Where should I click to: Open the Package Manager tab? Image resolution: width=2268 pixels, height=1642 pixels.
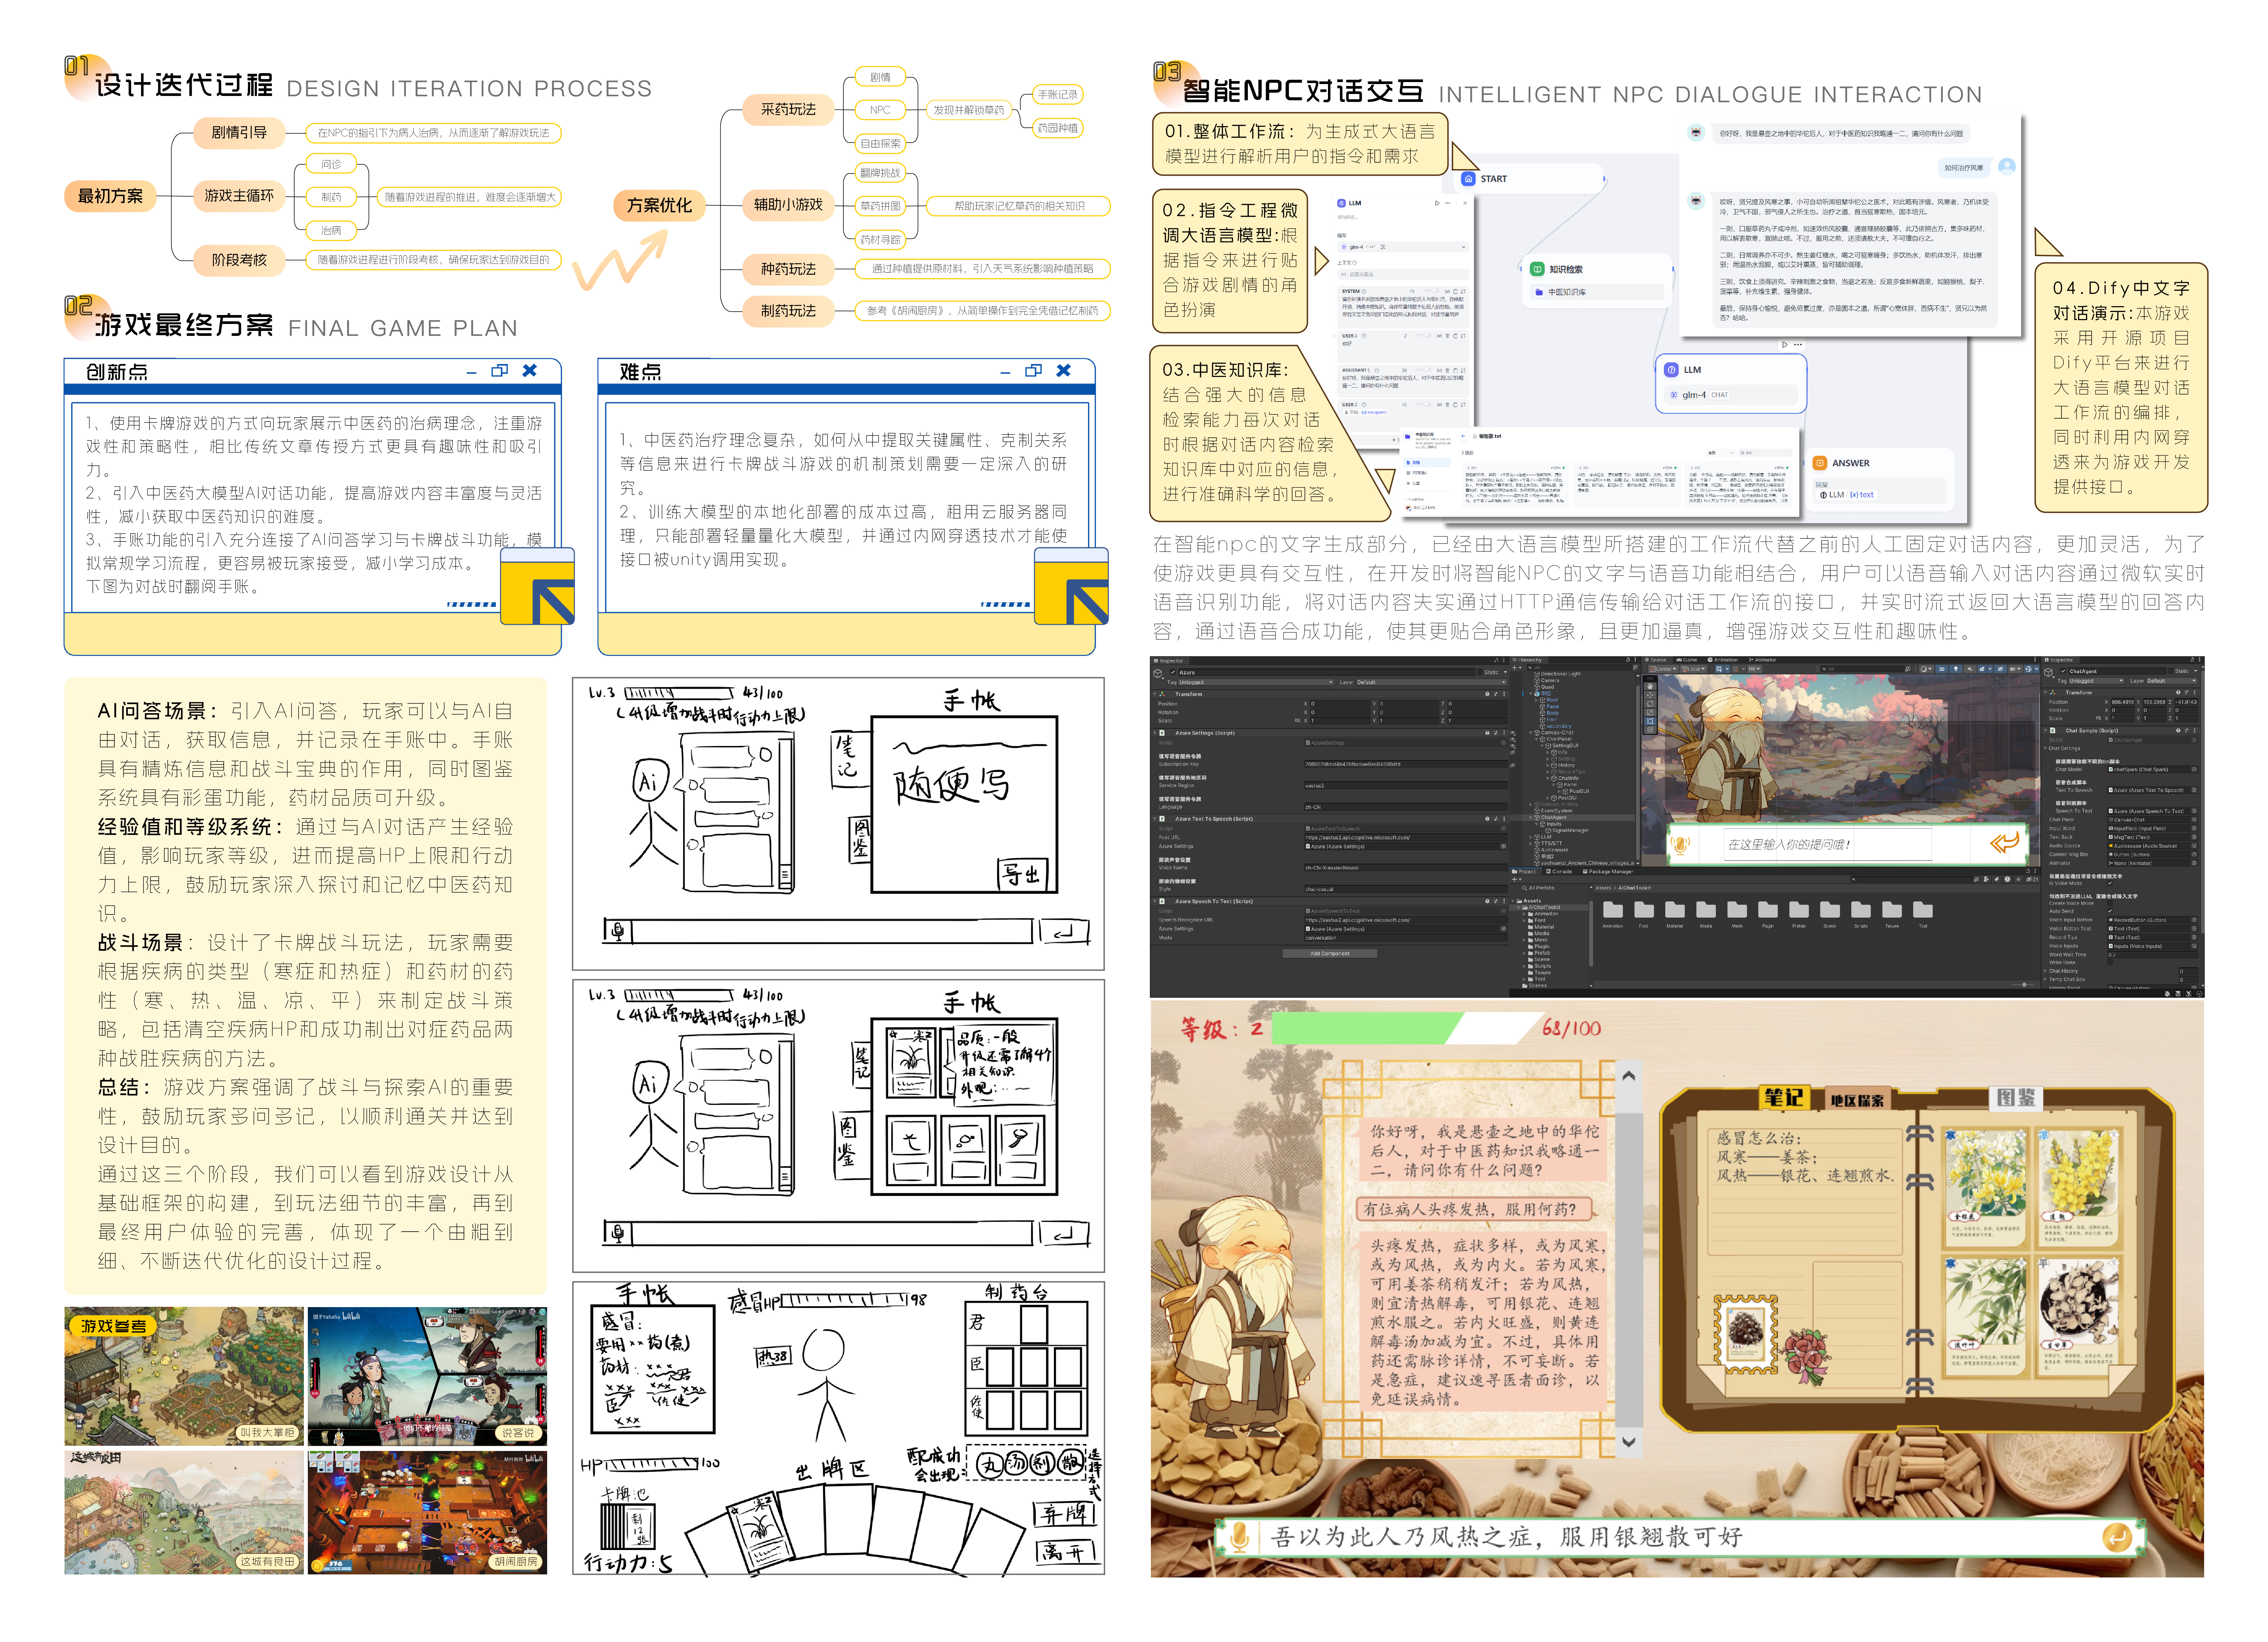coord(1608,872)
